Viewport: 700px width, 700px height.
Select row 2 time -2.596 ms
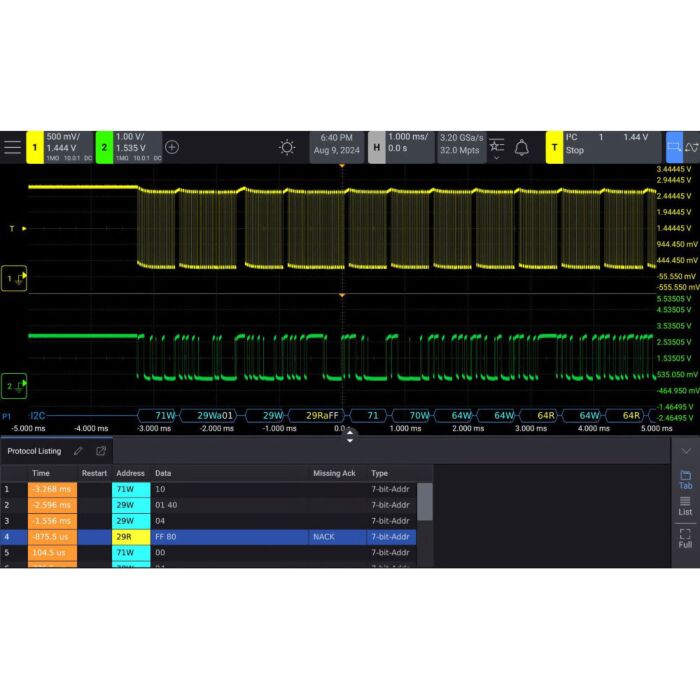[52, 505]
